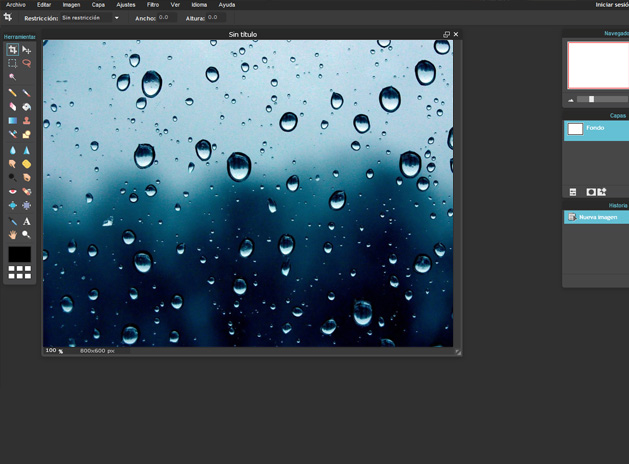
Task: Click the Altura value field
Action: pyautogui.click(x=216, y=18)
